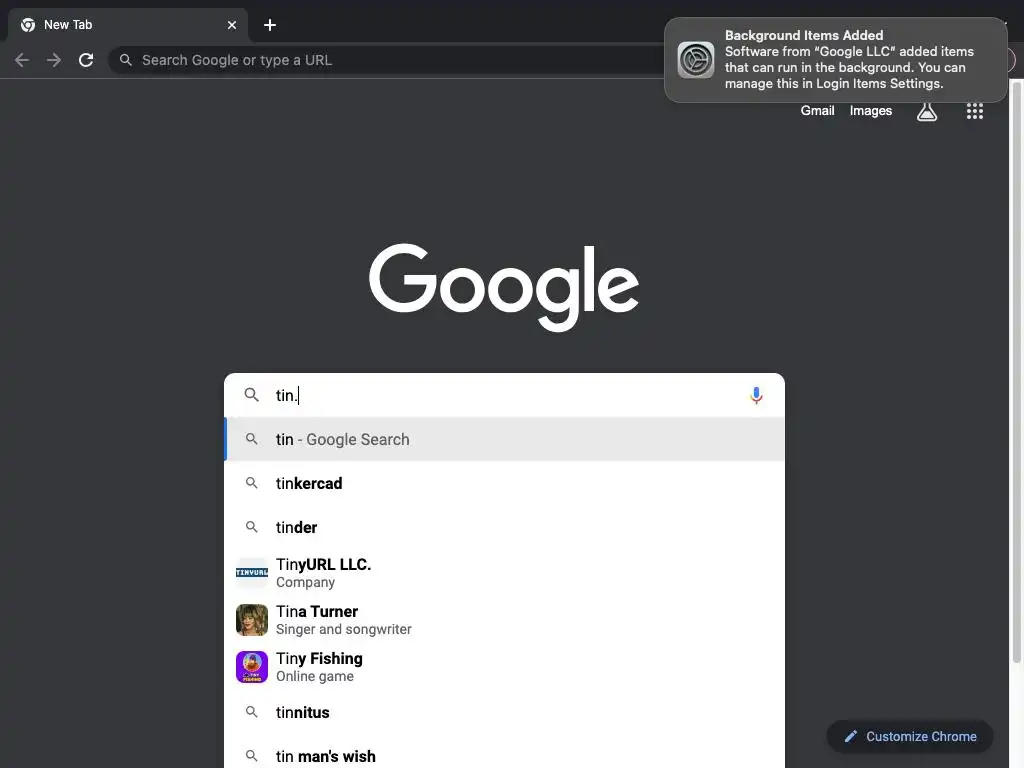Click the search icon beside tinkercad
The width and height of the screenshot is (1024, 768).
[251, 483]
